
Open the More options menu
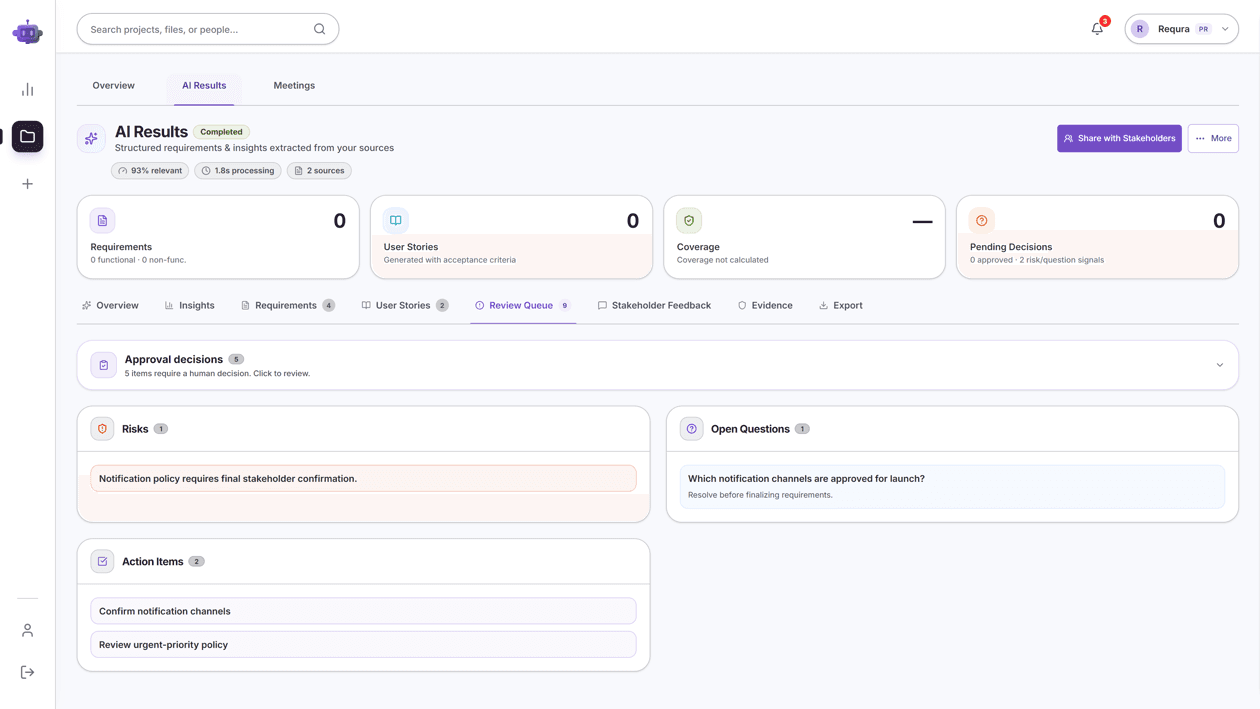[1213, 138]
